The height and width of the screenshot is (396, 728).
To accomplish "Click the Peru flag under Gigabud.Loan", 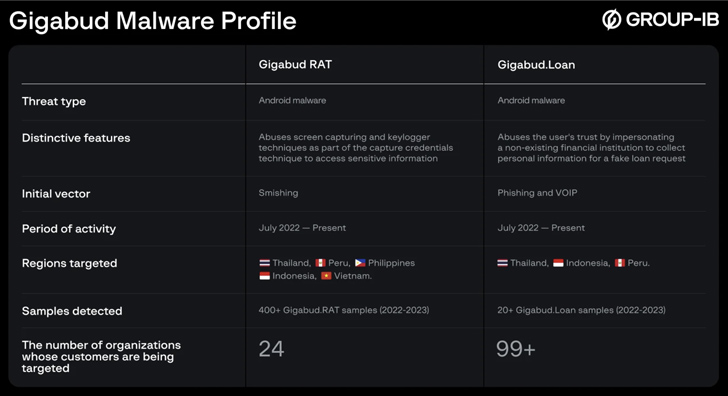I will pyautogui.click(x=620, y=263).
